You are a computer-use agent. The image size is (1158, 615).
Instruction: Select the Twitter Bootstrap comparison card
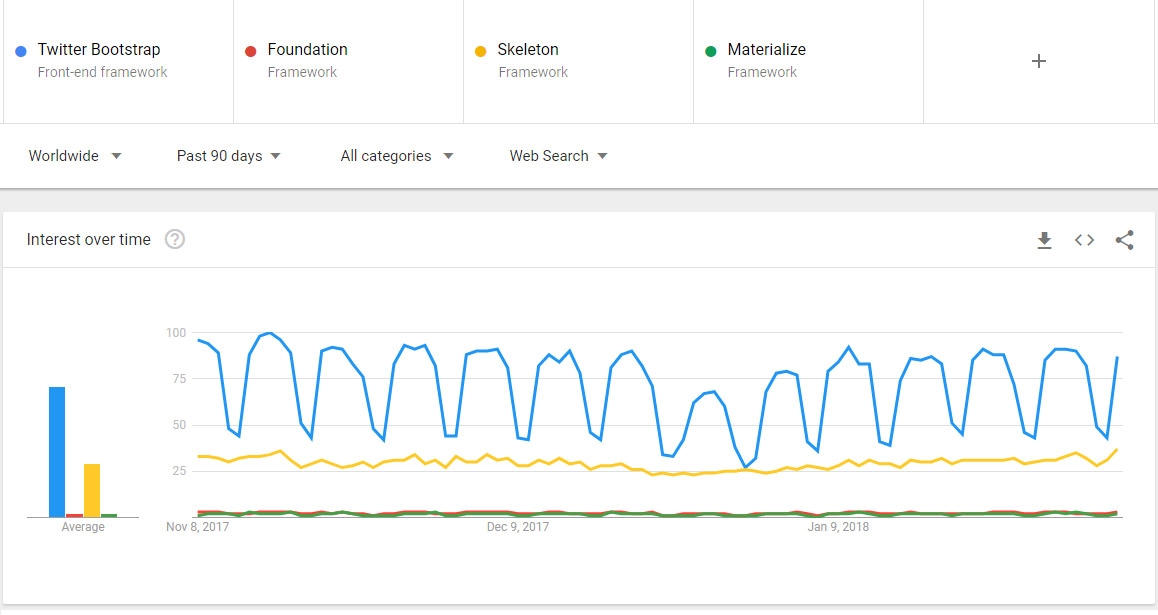click(115, 61)
